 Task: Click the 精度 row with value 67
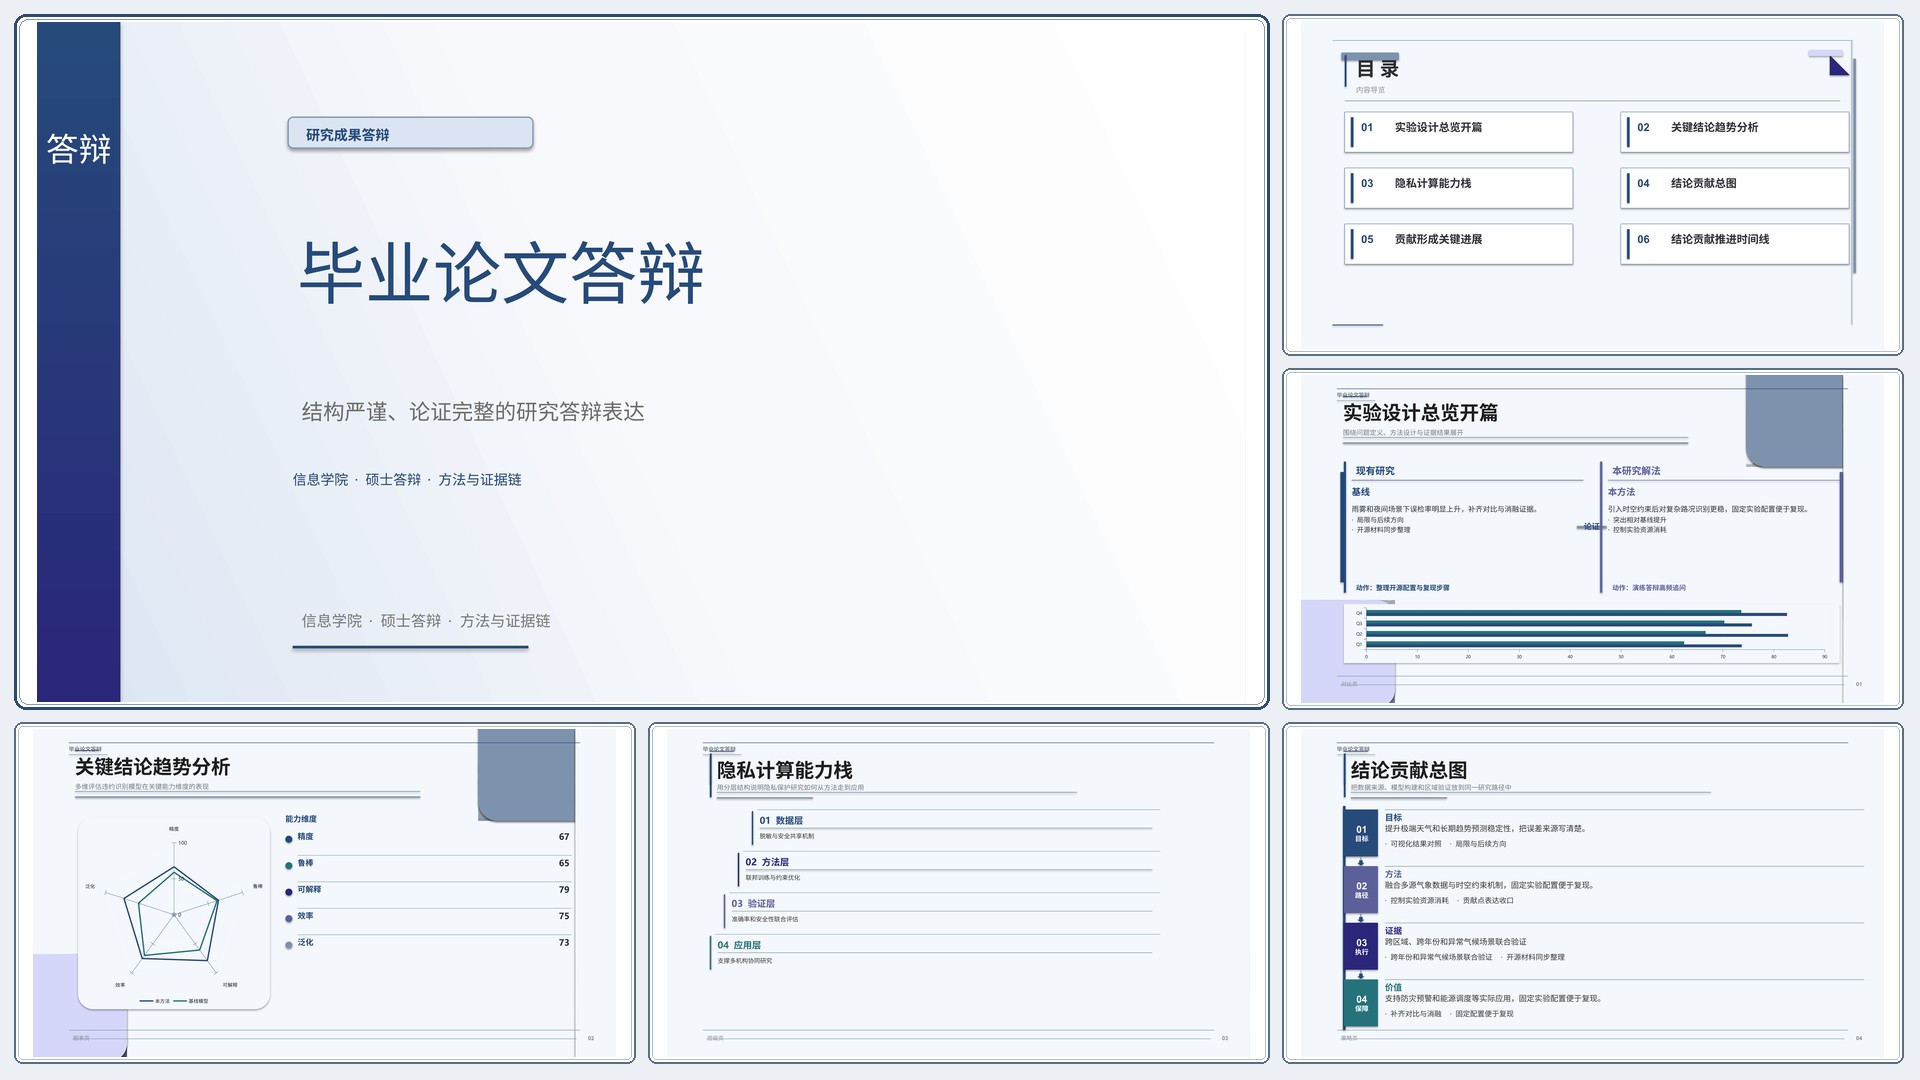click(427, 837)
